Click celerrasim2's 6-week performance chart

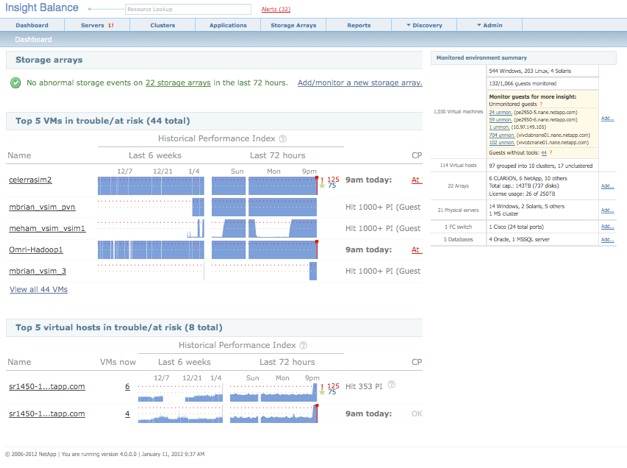151,186
